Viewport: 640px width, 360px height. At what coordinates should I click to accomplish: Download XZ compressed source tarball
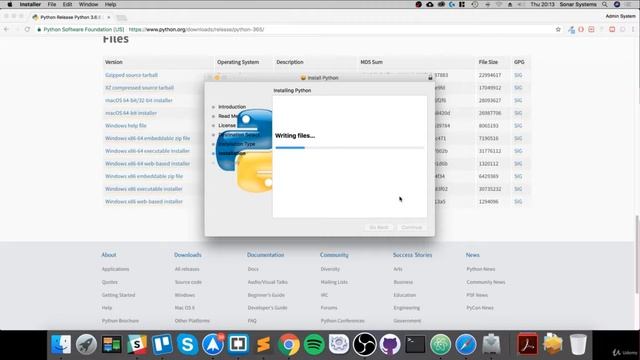pos(140,88)
